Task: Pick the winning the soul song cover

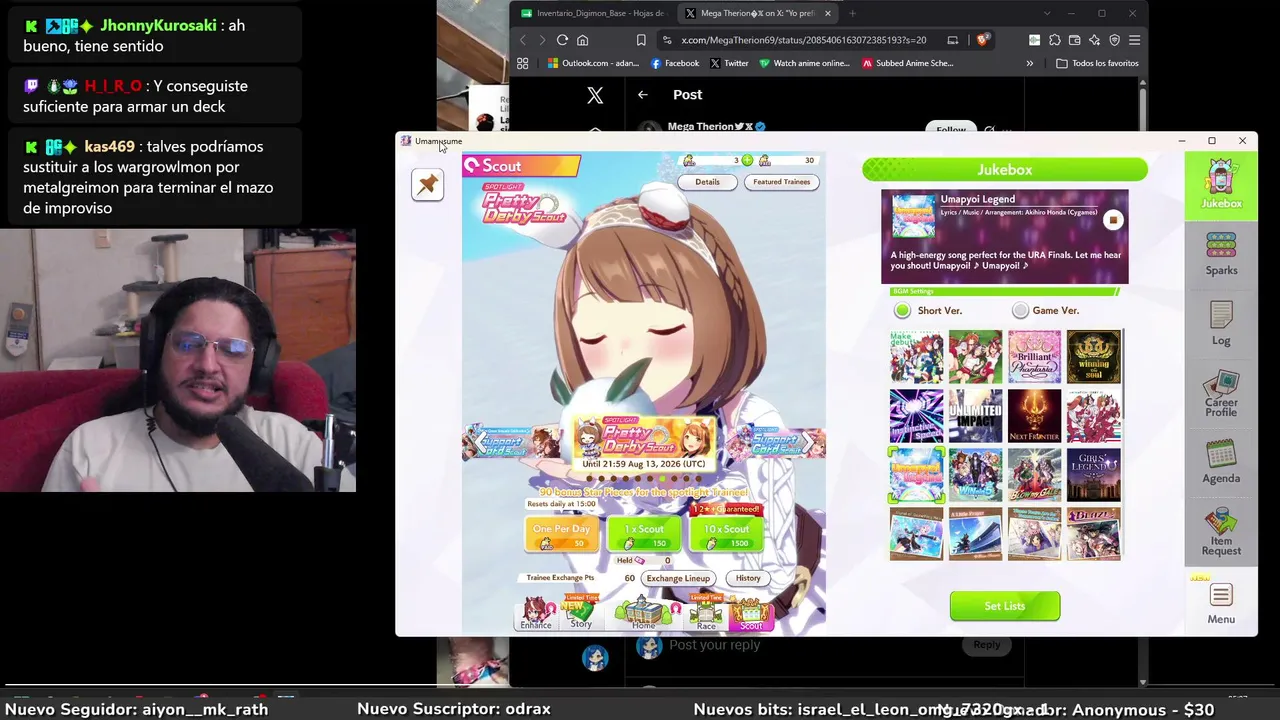Action: (x=1093, y=357)
